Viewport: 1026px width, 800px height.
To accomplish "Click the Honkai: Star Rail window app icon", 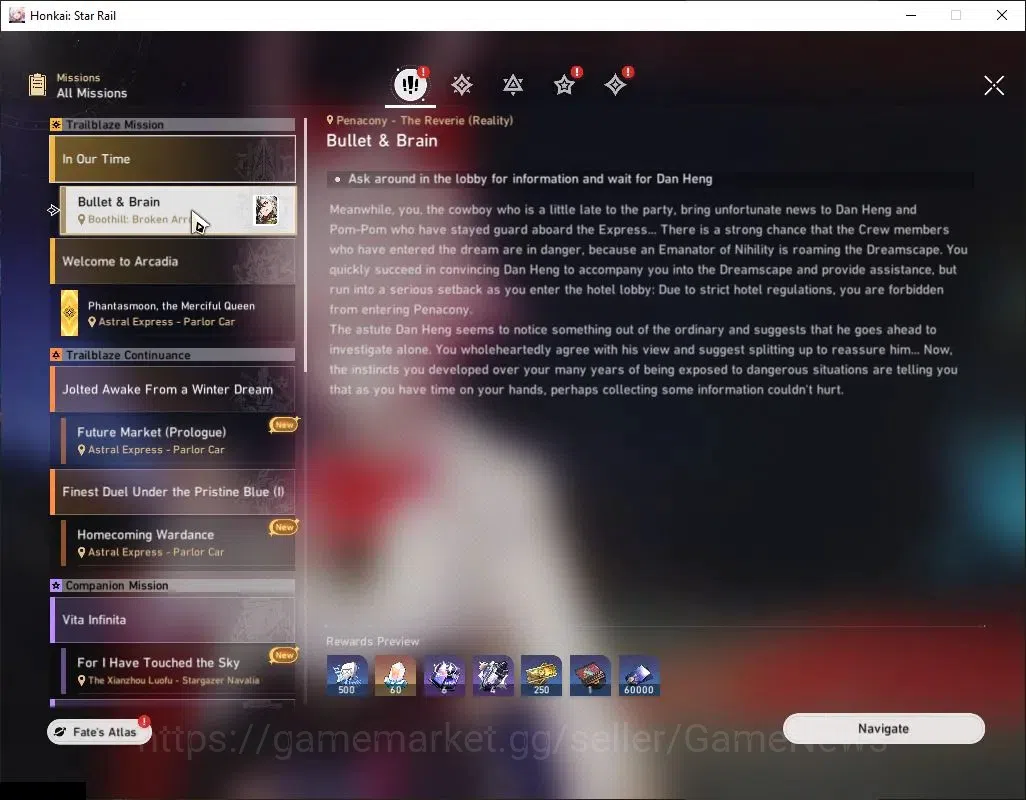I will pyautogui.click(x=16, y=15).
